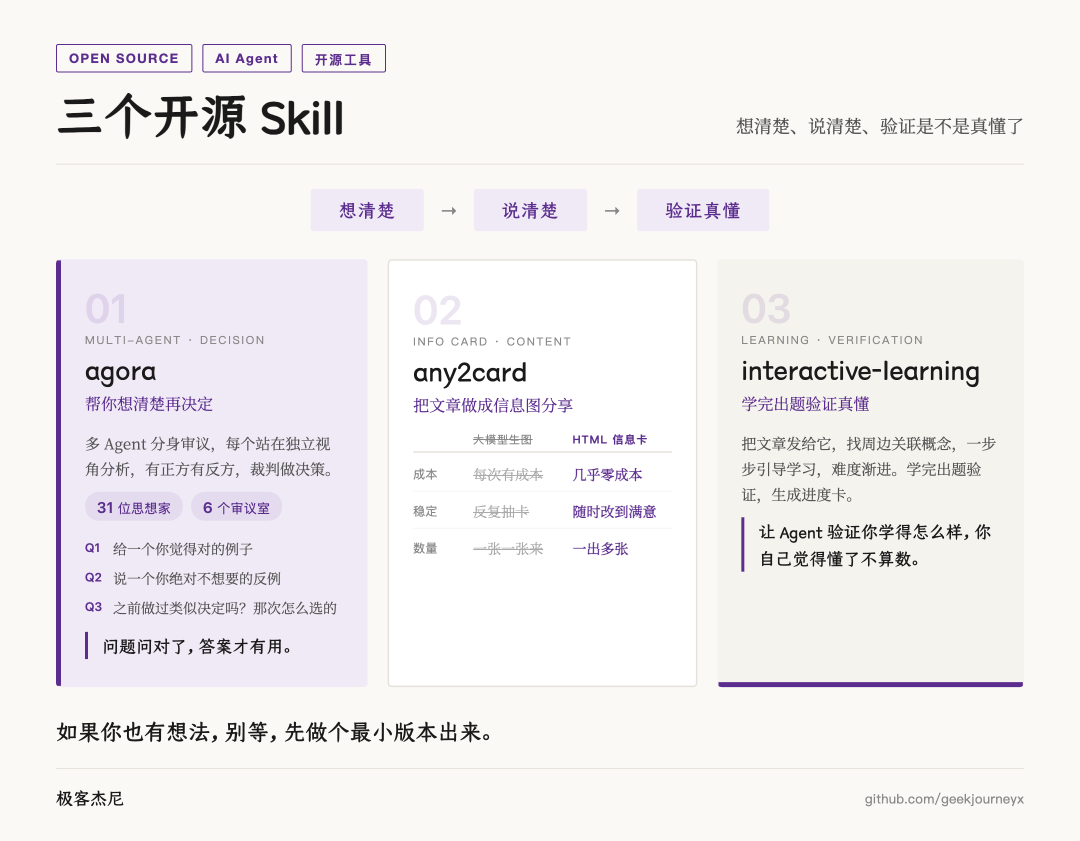Click the OPEN SOURCE tag
This screenshot has width=1080, height=841.
124,58
